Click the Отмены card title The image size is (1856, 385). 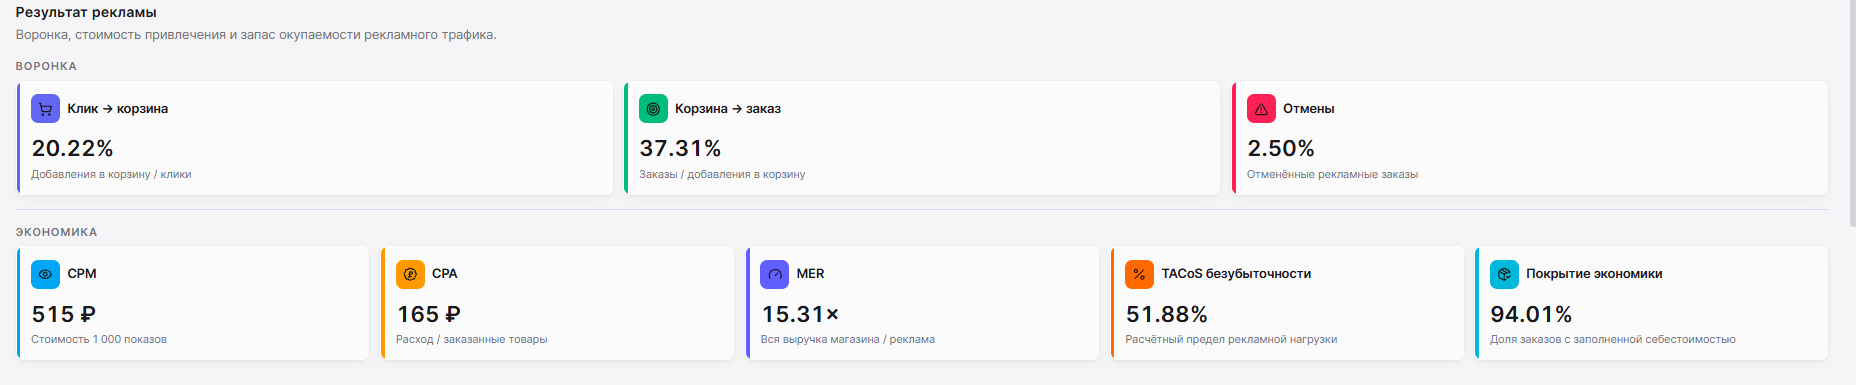click(1309, 109)
